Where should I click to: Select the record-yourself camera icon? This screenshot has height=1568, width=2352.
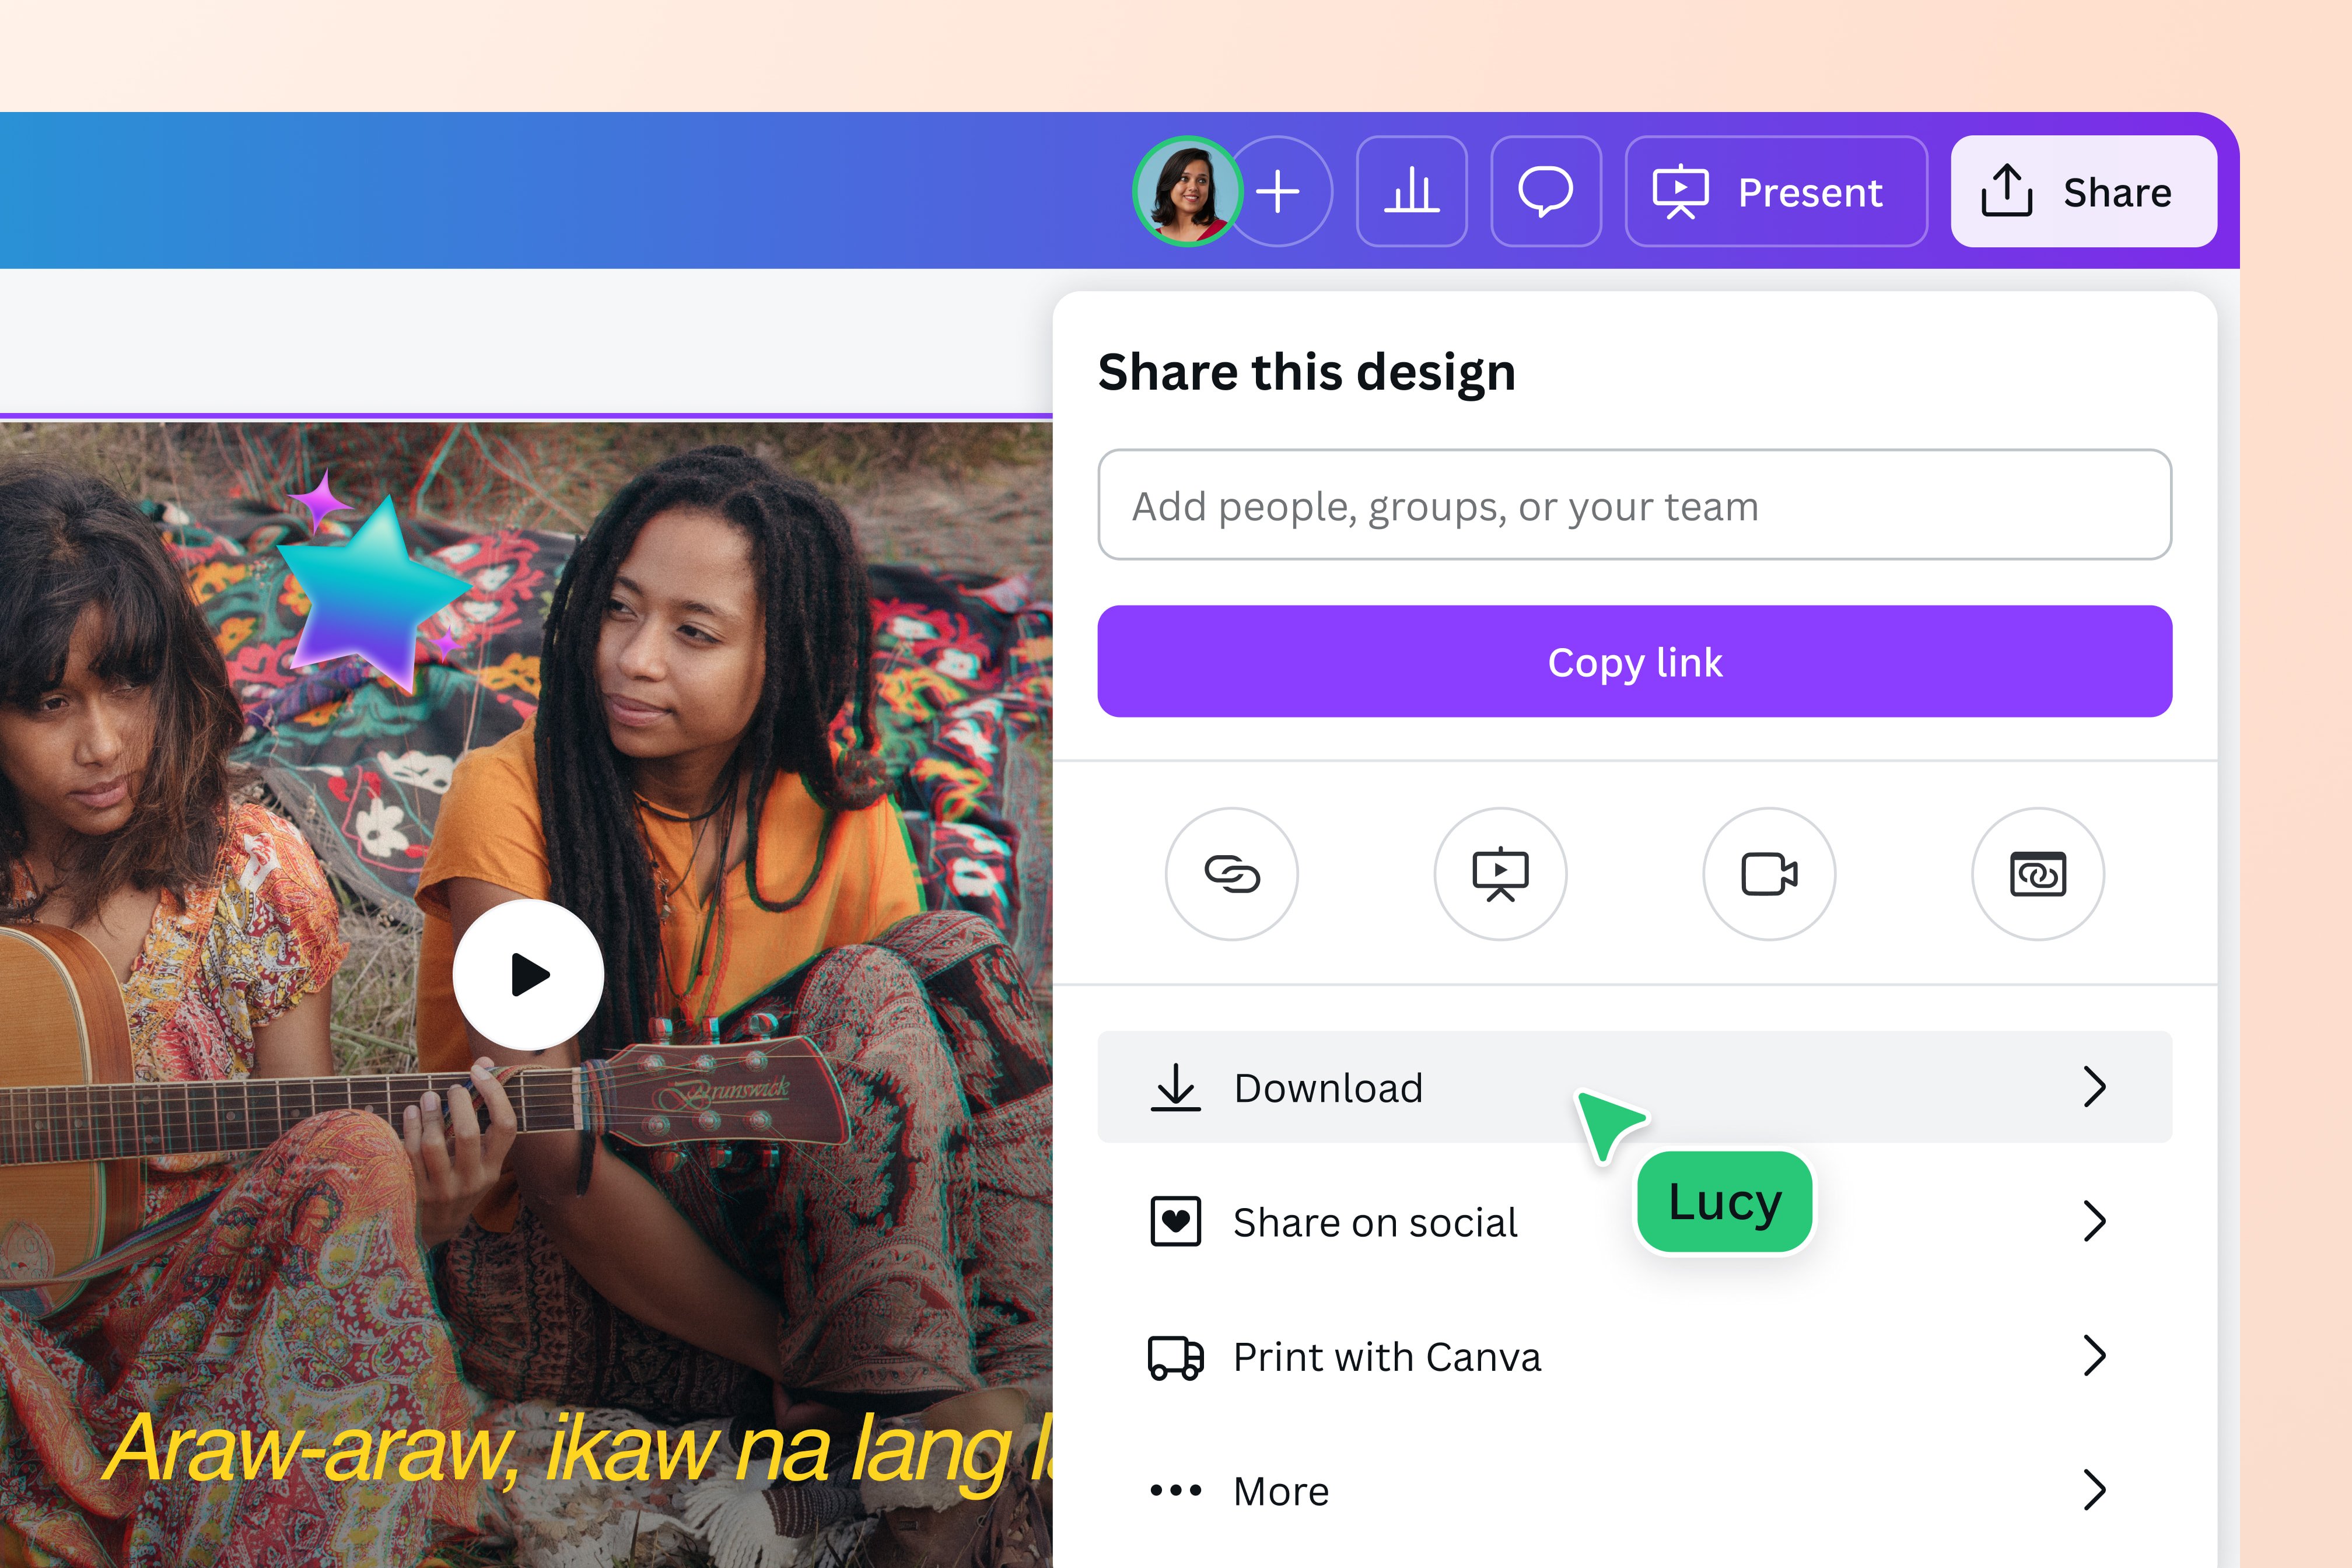pos(1769,873)
